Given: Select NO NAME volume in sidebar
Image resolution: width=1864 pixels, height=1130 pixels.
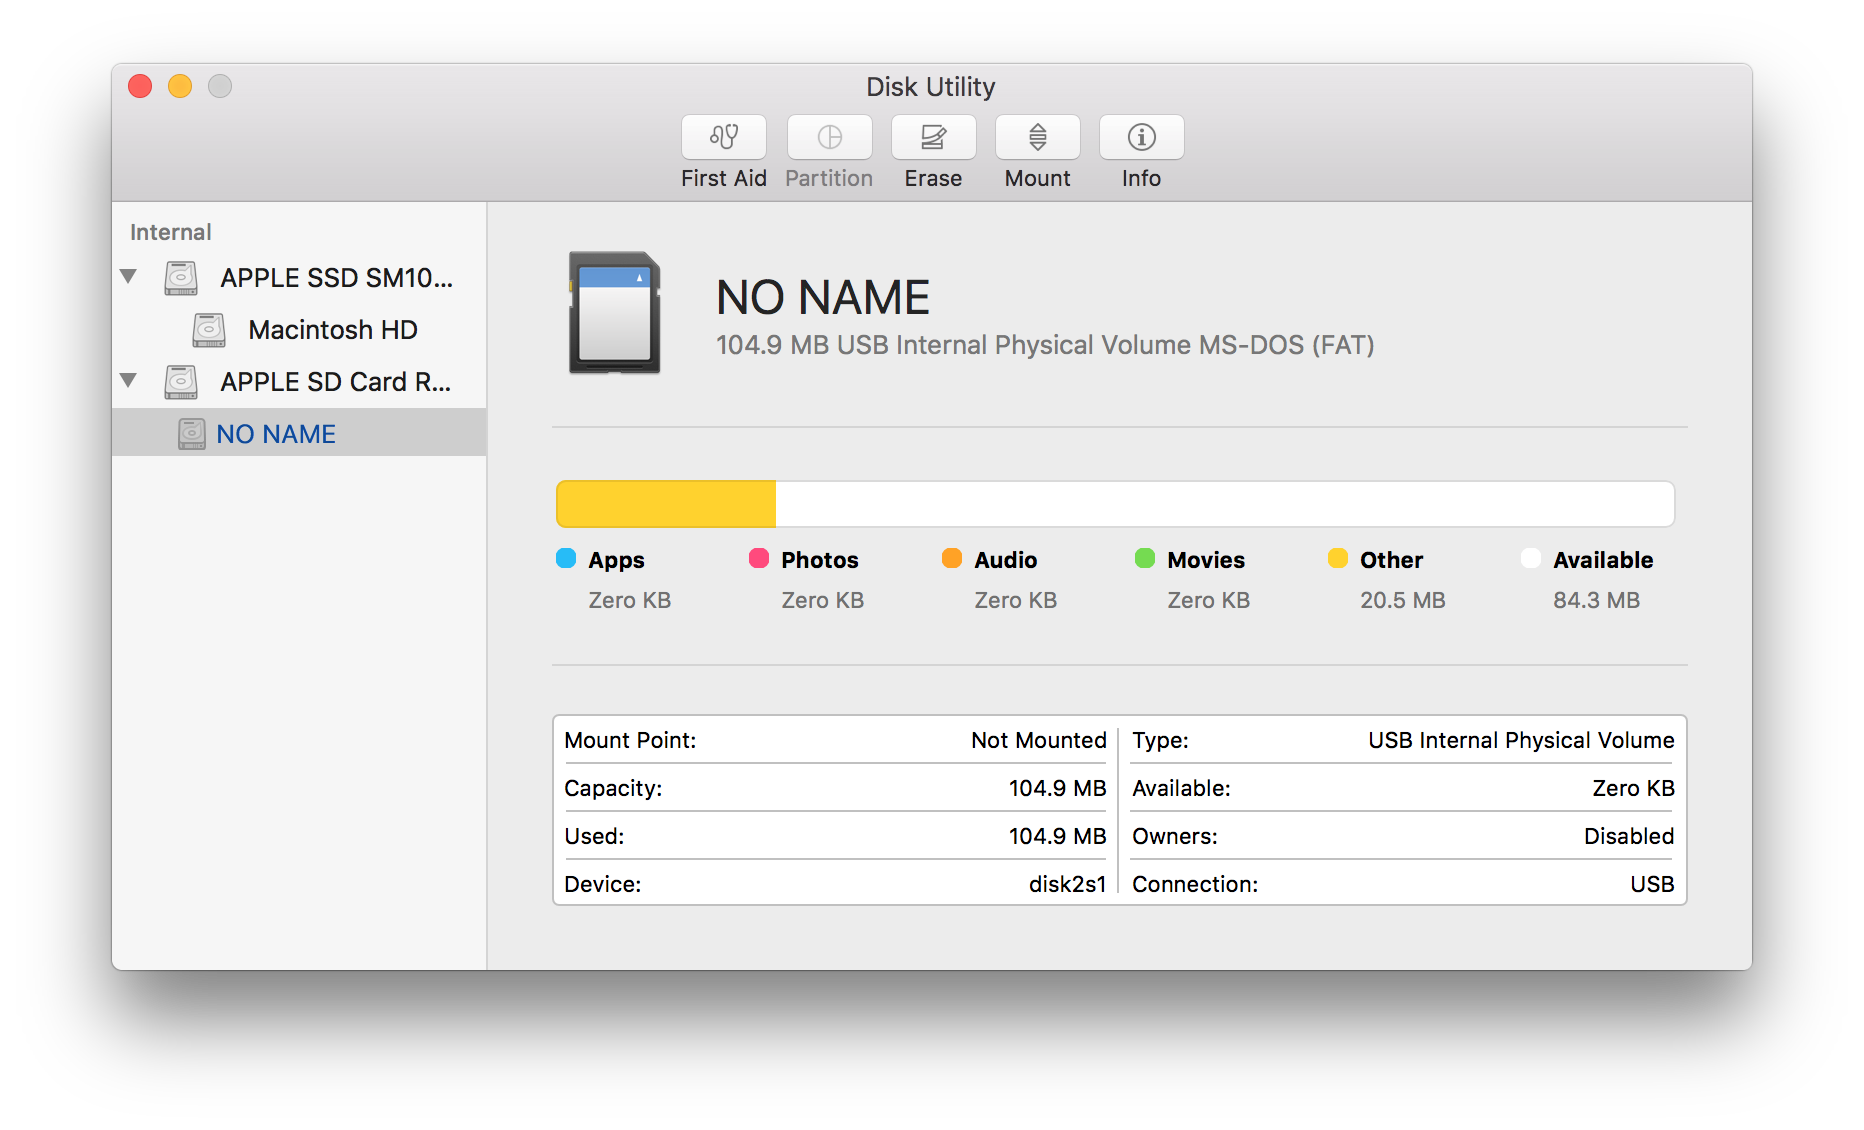Looking at the screenshot, I should pyautogui.click(x=299, y=434).
